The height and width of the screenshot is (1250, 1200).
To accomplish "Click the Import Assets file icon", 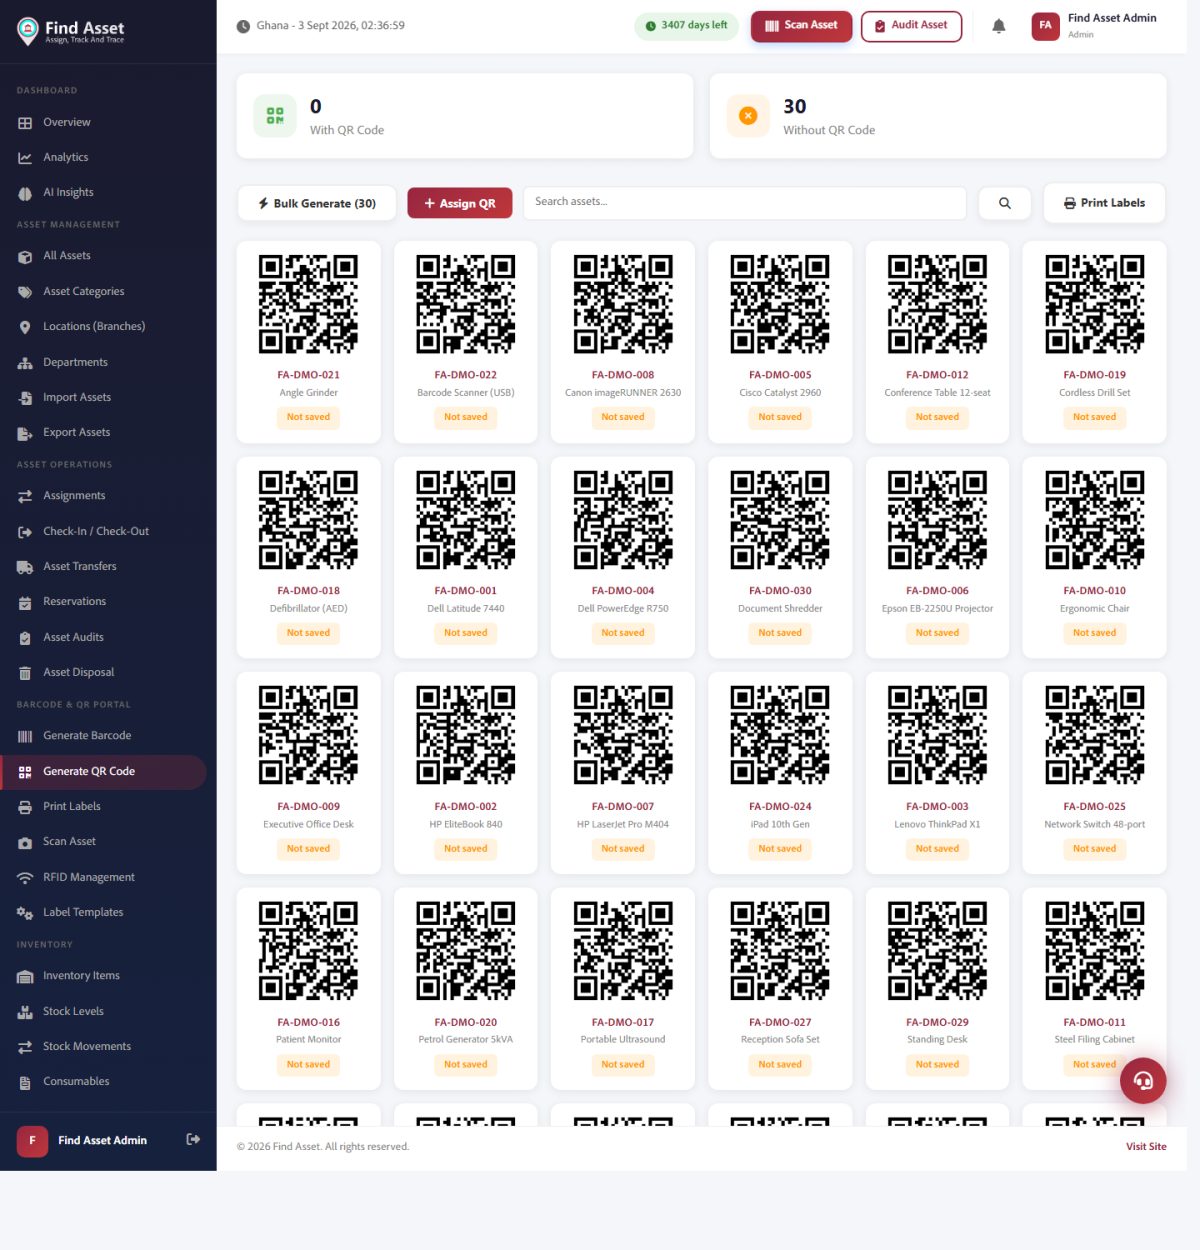I will (25, 398).
